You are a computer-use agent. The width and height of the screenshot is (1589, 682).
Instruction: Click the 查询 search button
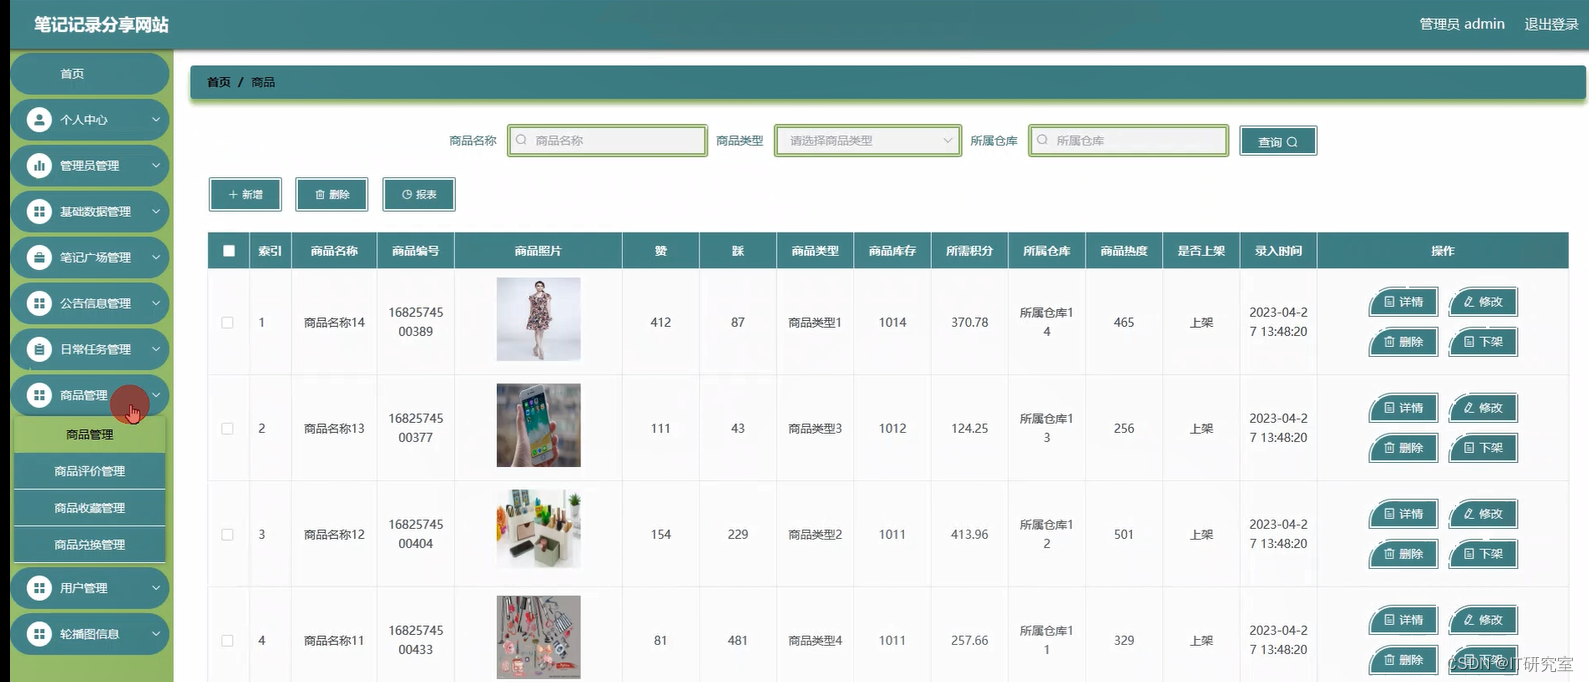(x=1278, y=141)
